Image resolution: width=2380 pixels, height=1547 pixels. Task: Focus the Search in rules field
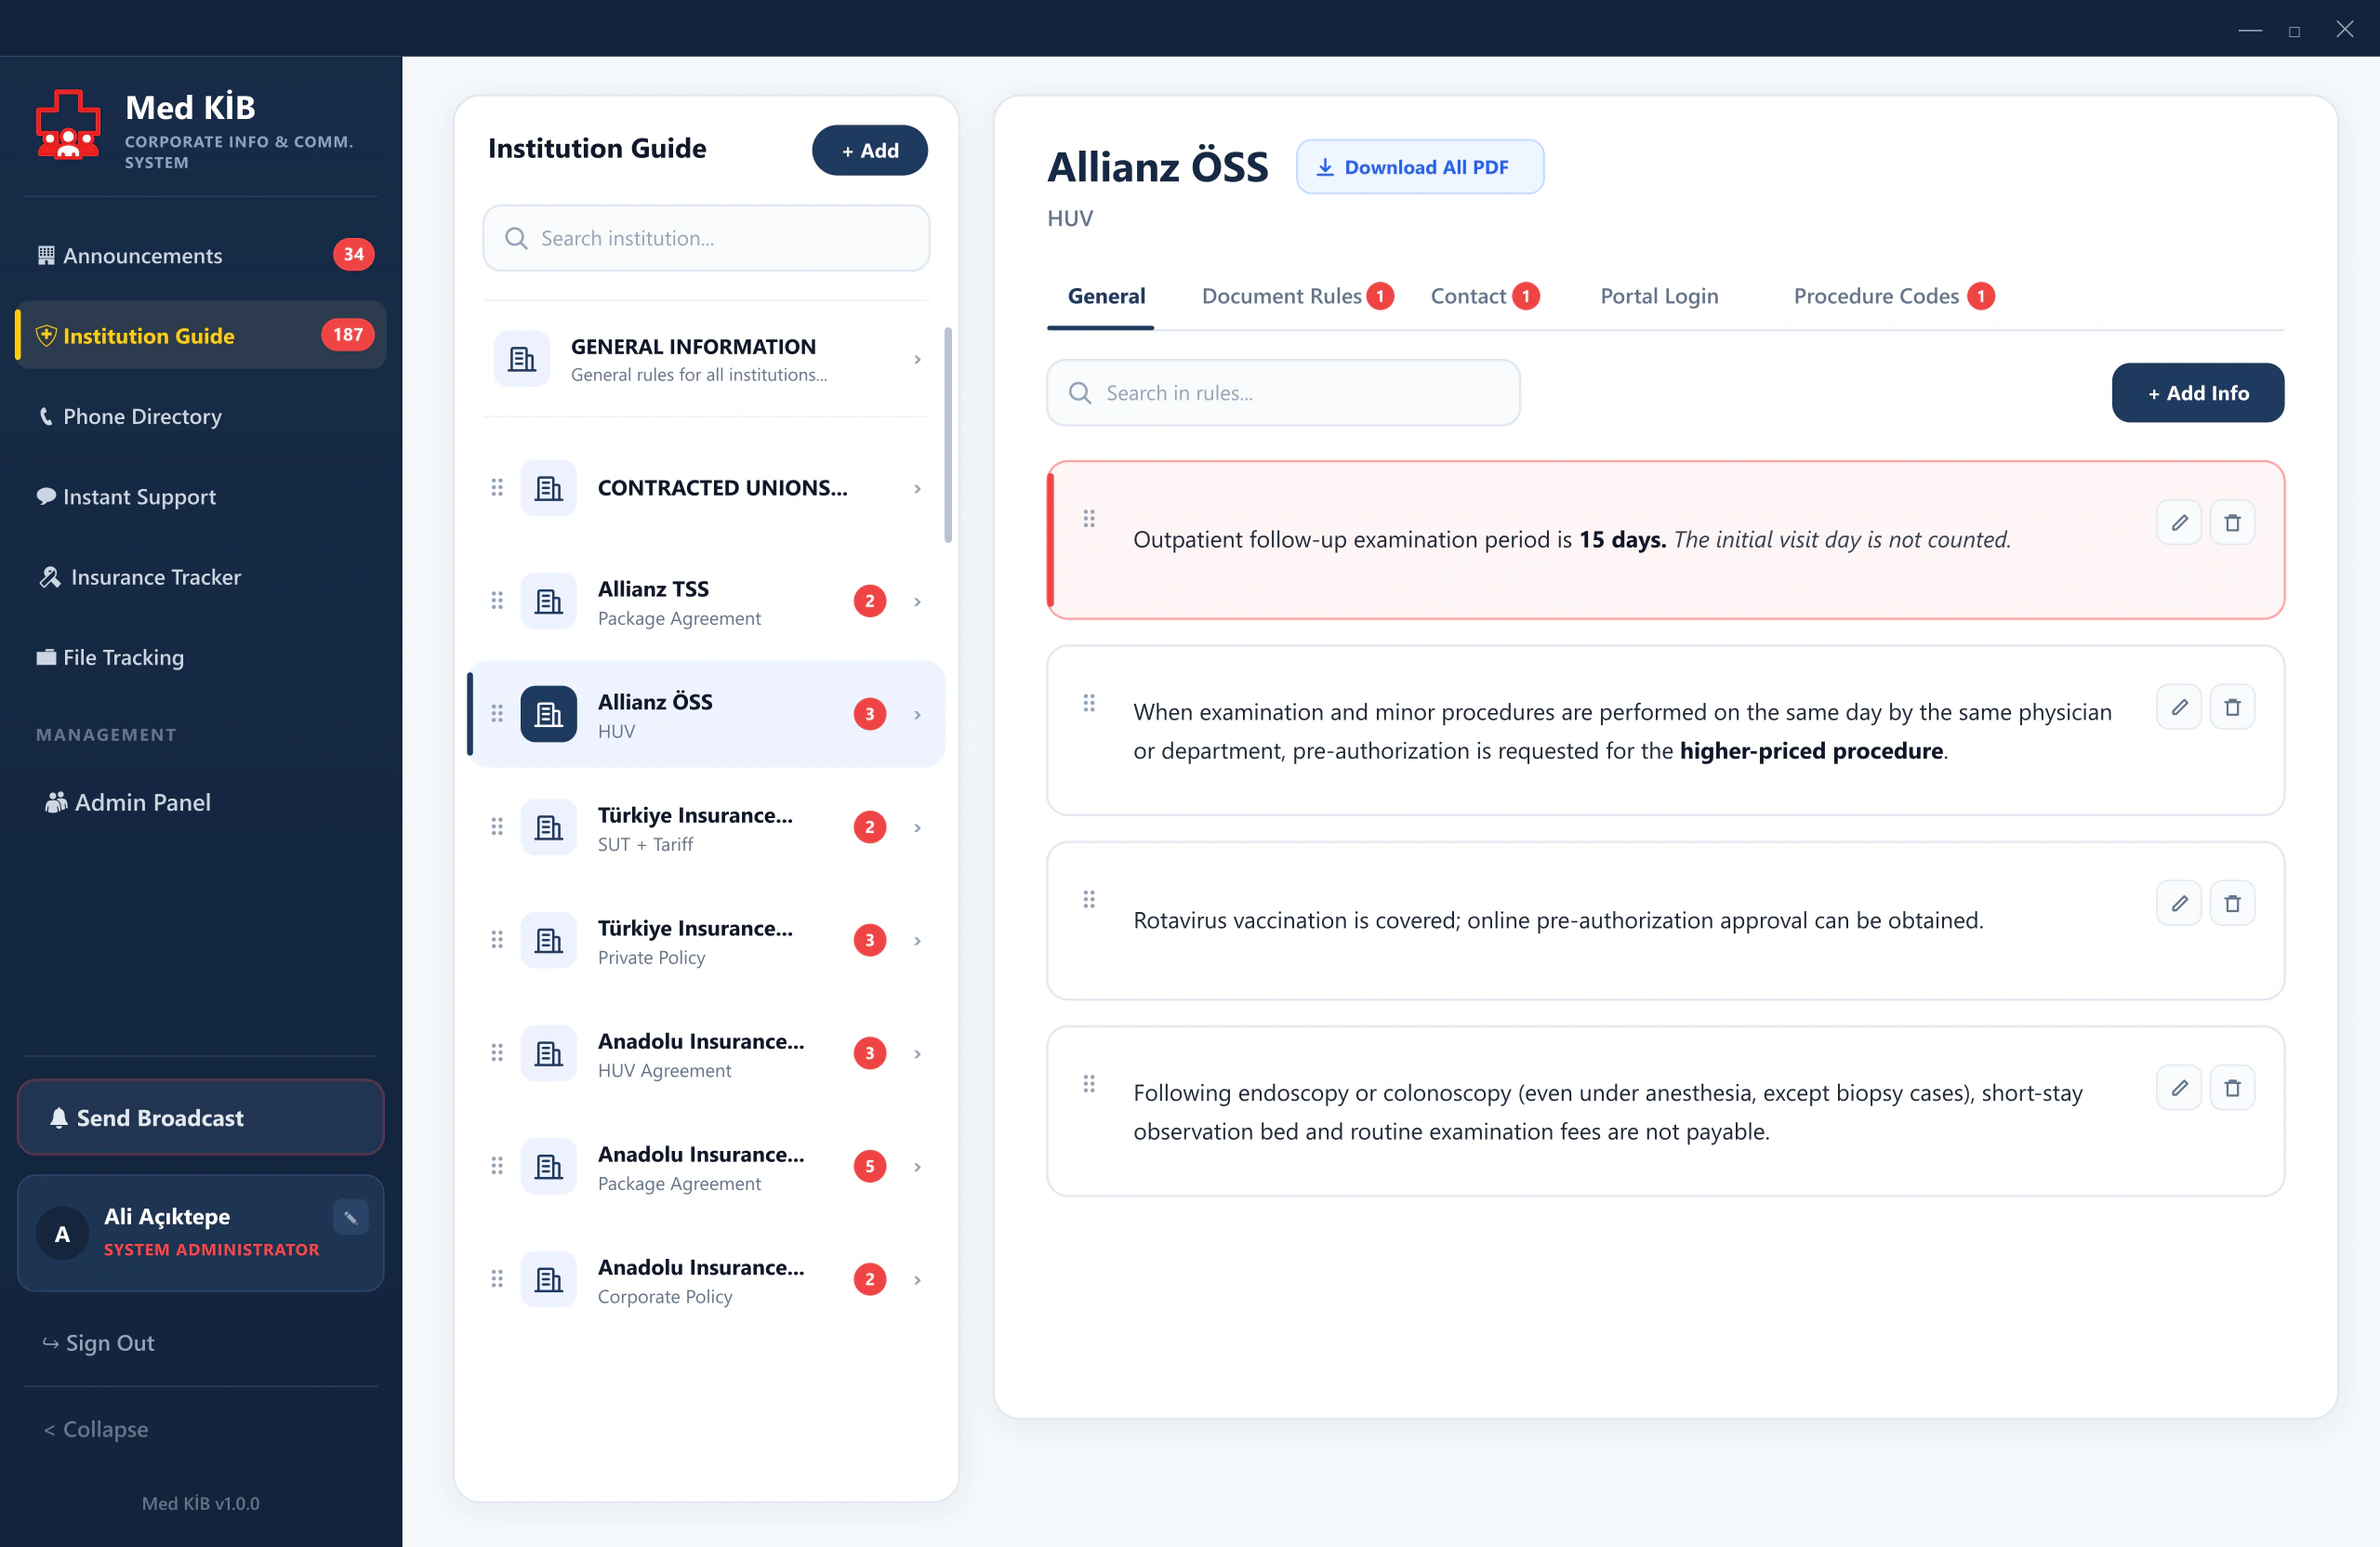click(1283, 393)
